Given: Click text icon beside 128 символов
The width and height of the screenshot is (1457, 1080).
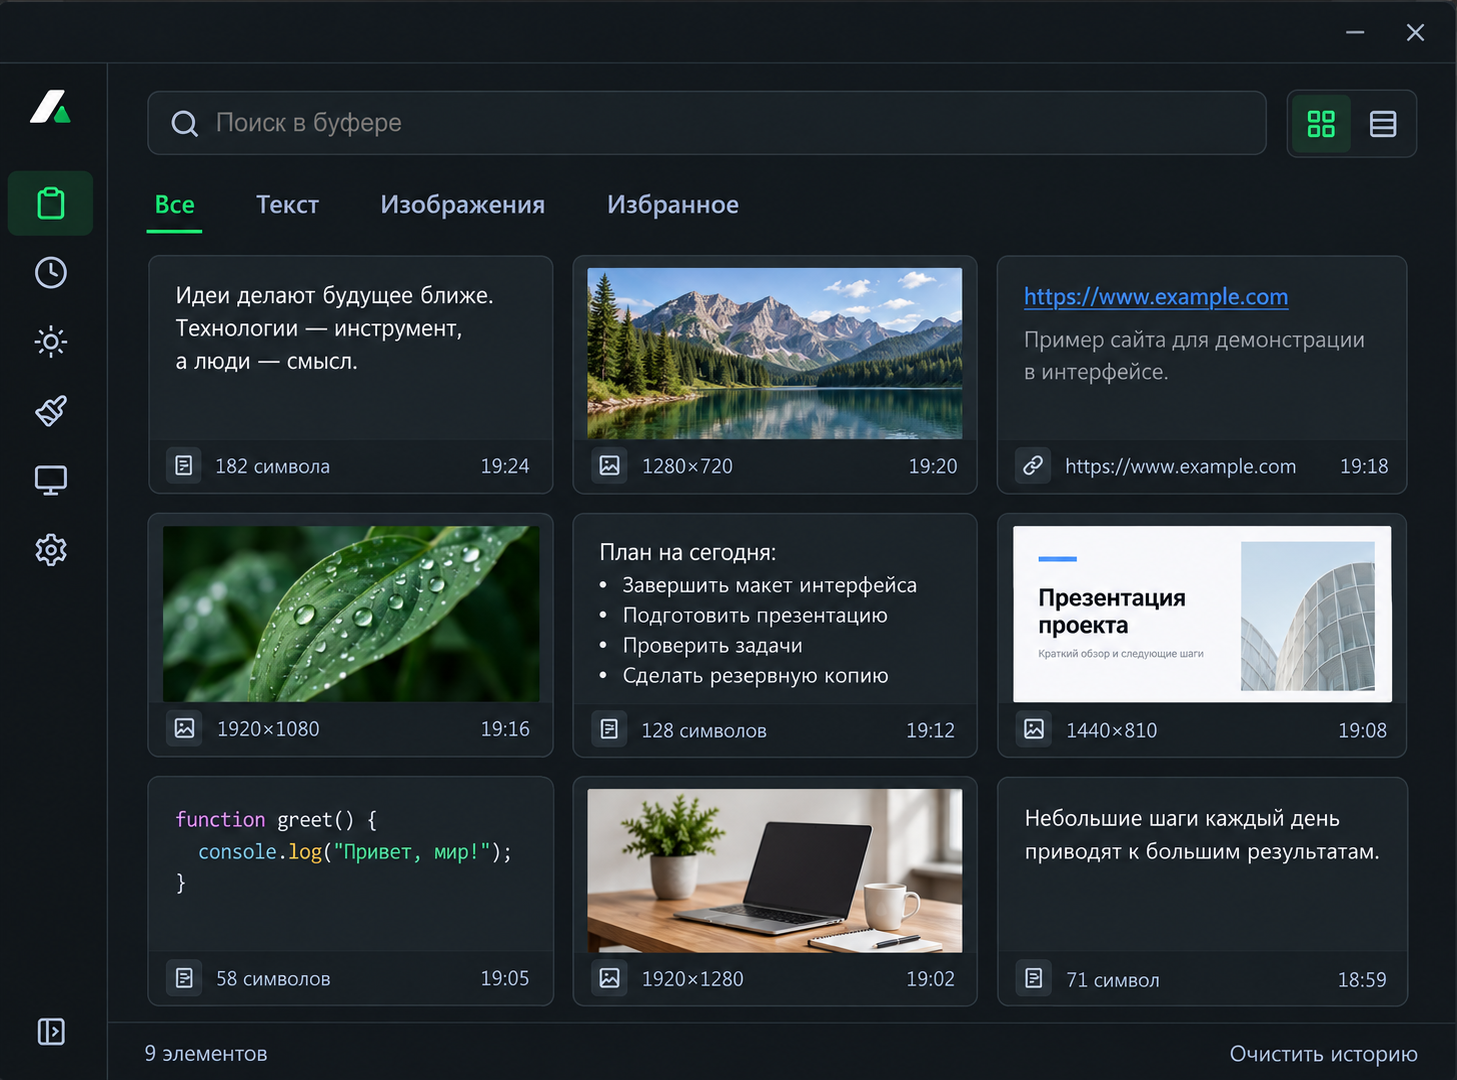Looking at the screenshot, I should click(x=610, y=729).
